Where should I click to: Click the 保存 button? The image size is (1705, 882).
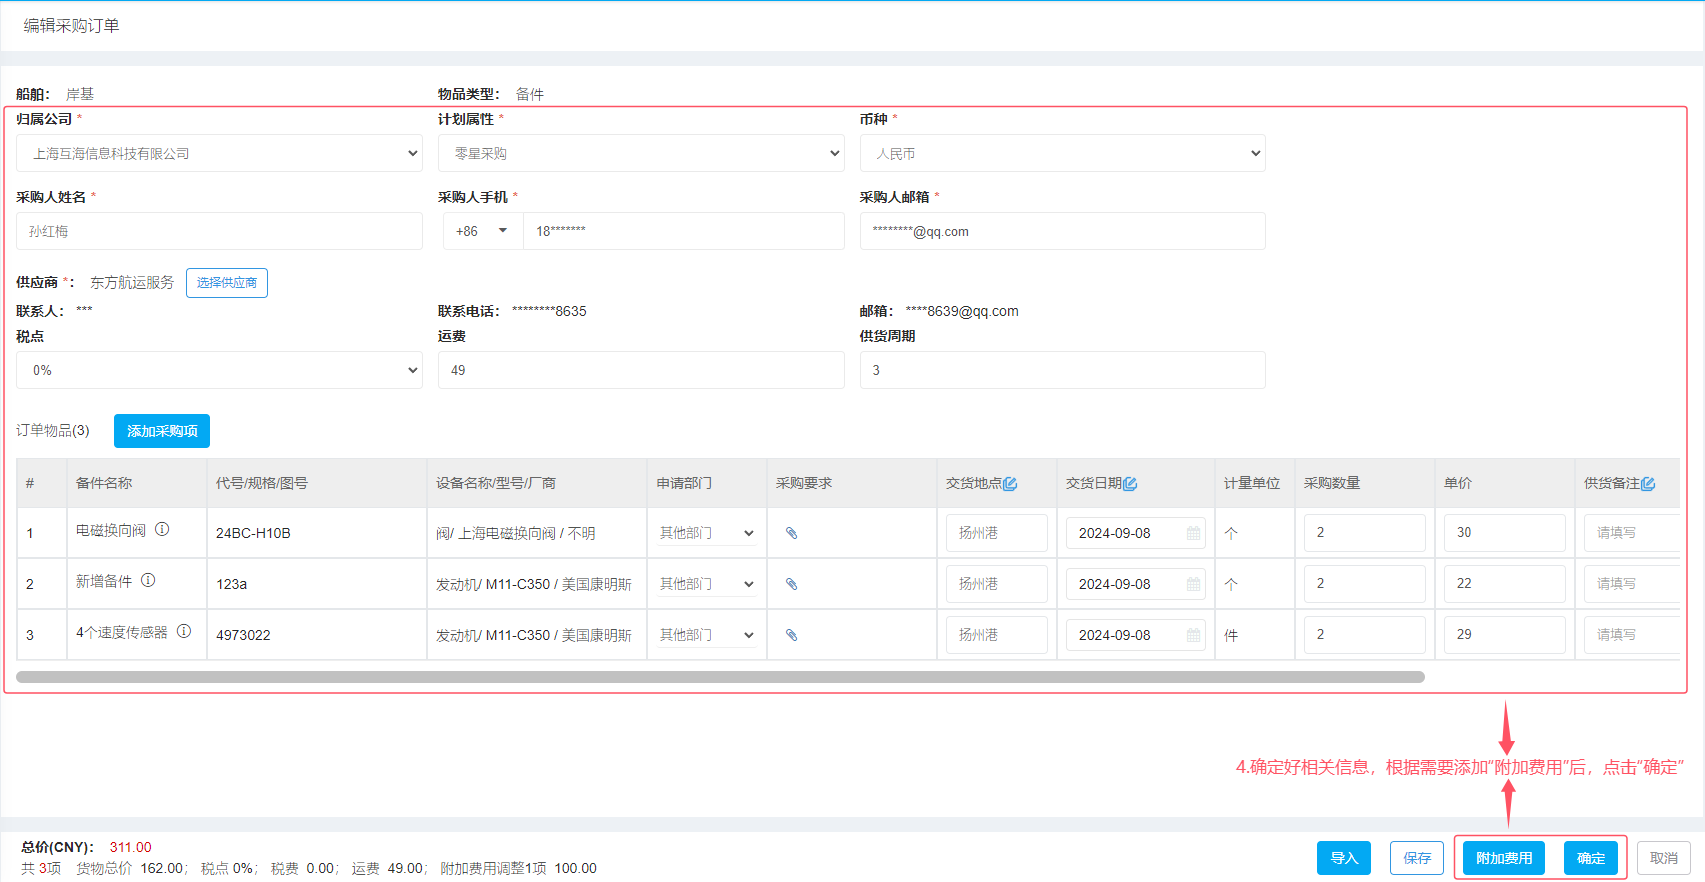coord(1417,858)
